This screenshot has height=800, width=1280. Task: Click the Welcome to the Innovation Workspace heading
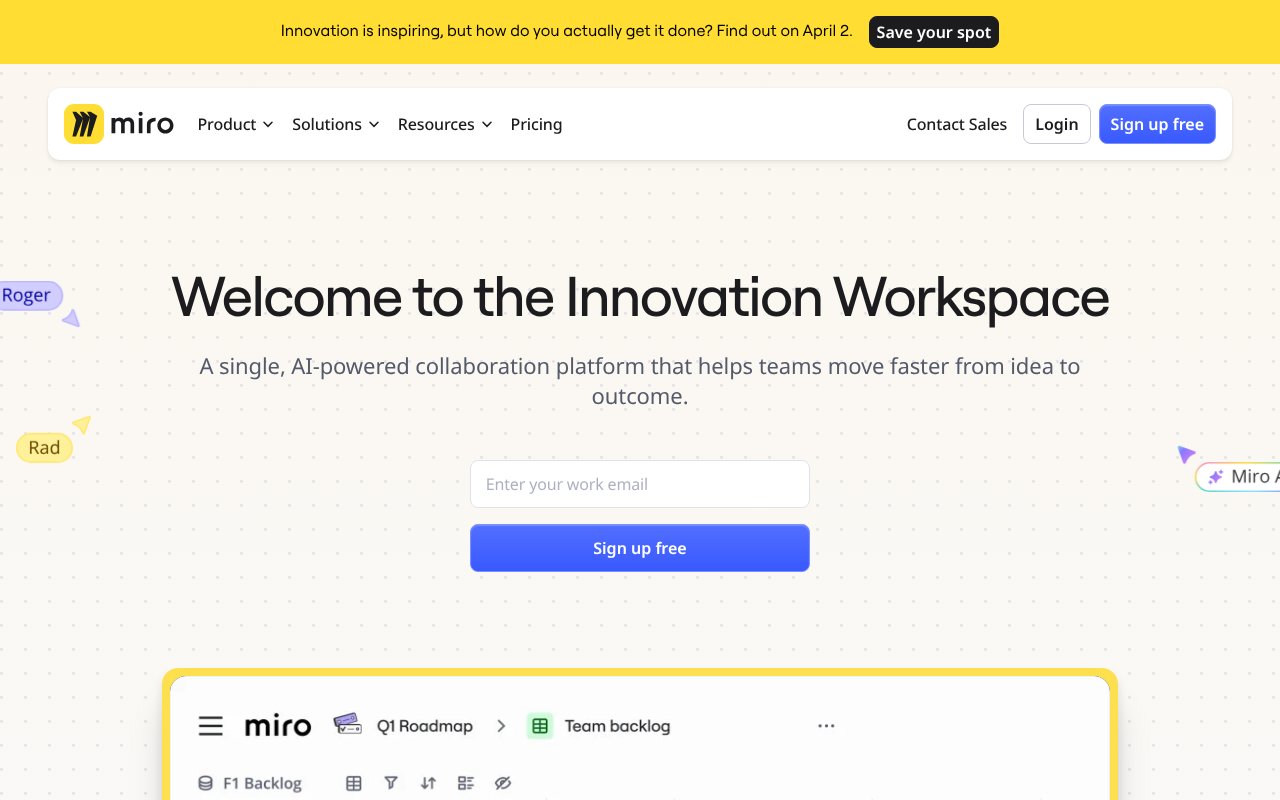640,297
